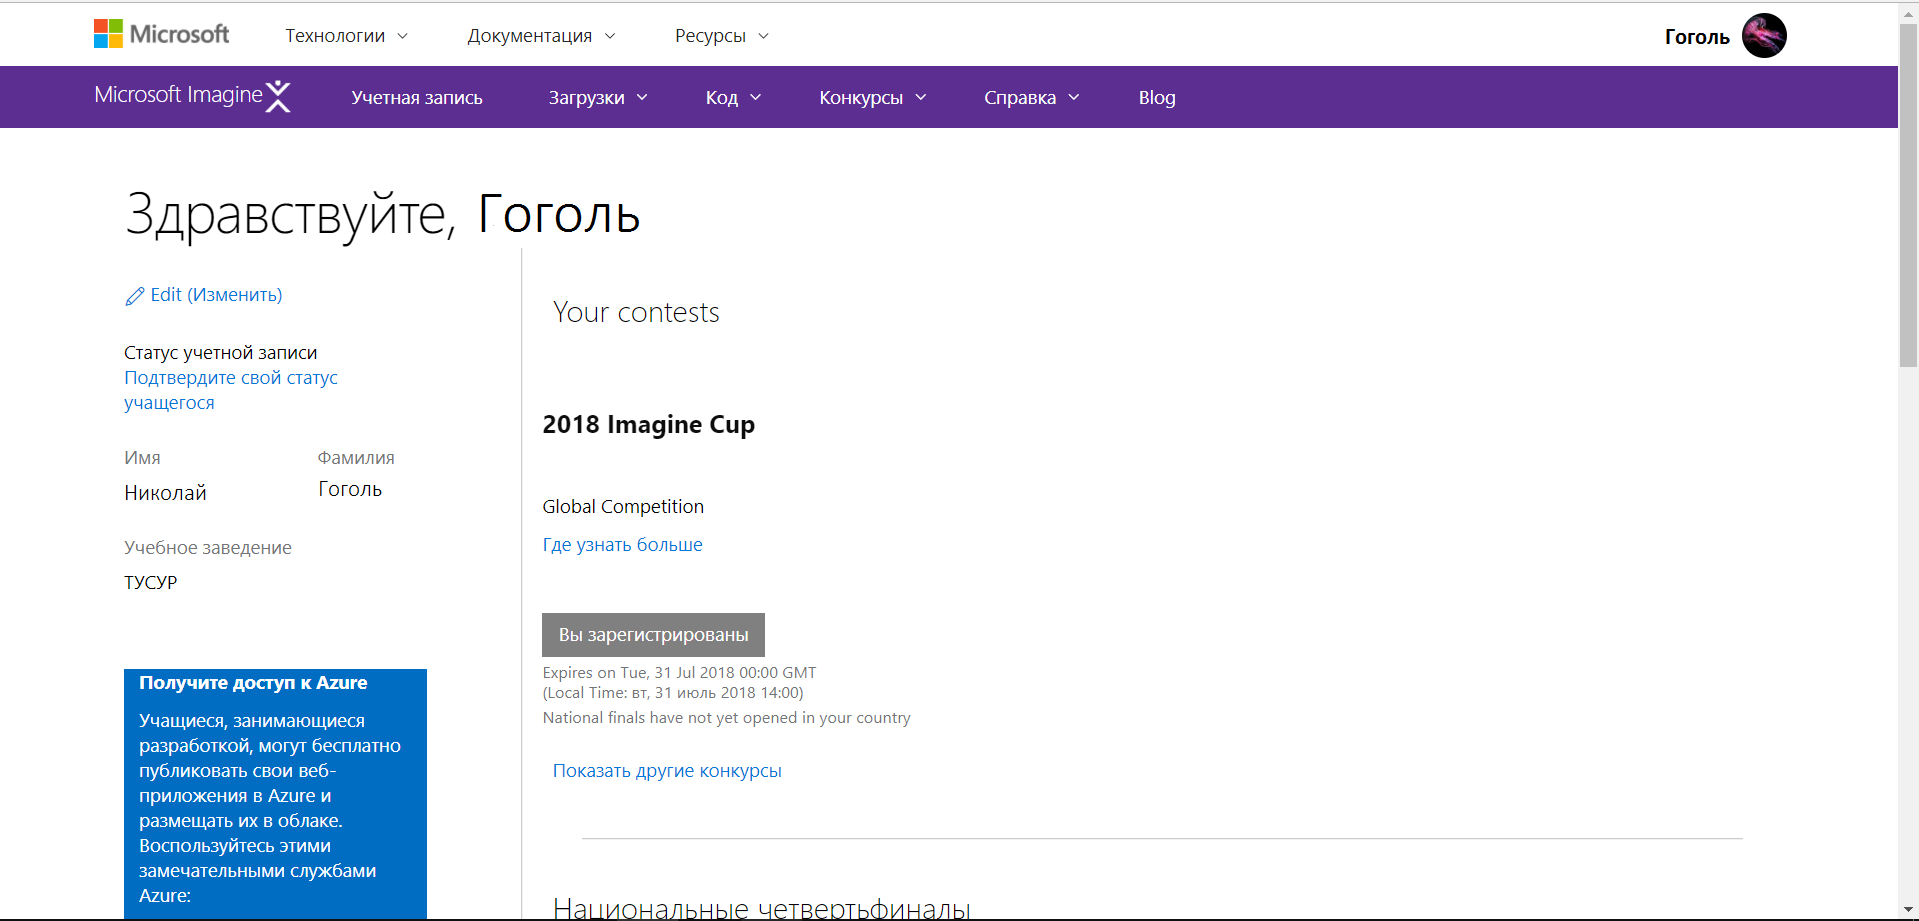The height and width of the screenshot is (921, 1919).
Task: Click Подтвердите свой статус учащегося link
Action: point(231,390)
